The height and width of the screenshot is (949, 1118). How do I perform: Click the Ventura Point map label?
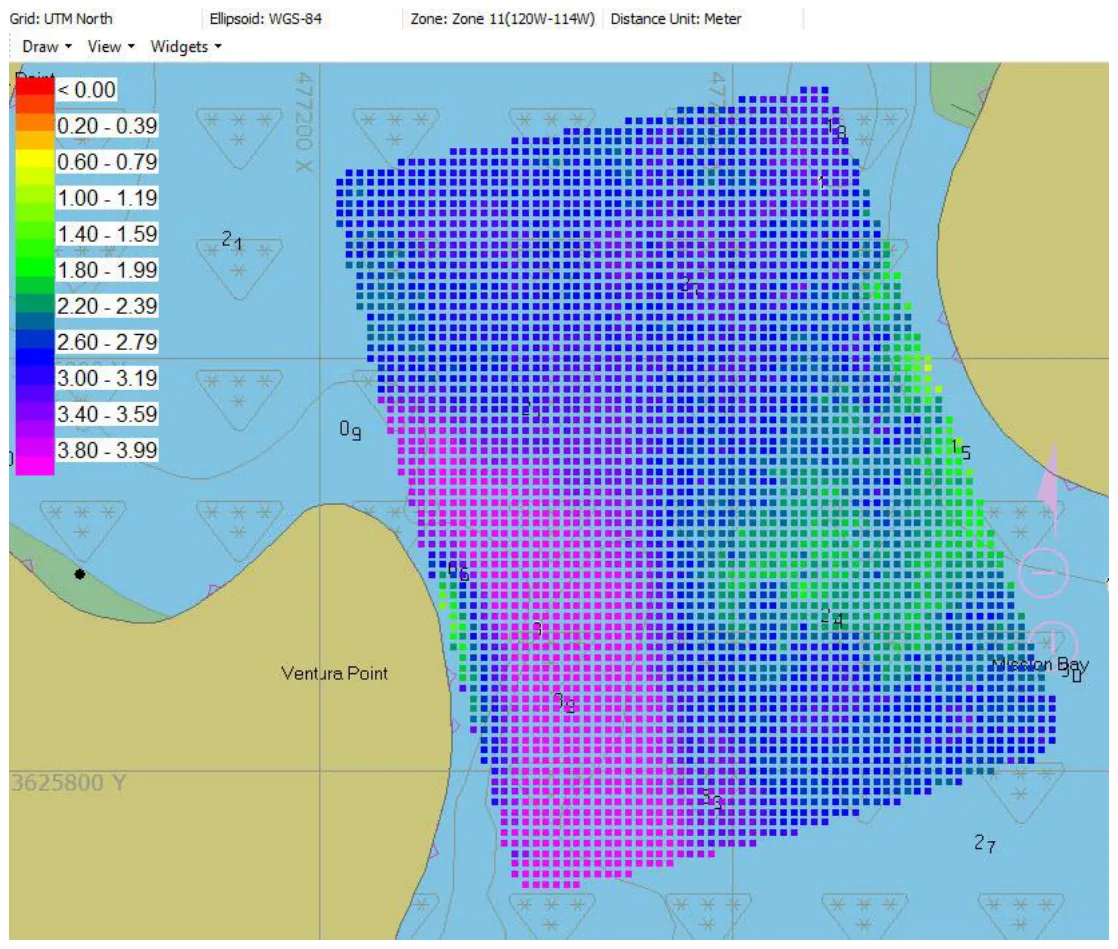pyautogui.click(x=334, y=673)
